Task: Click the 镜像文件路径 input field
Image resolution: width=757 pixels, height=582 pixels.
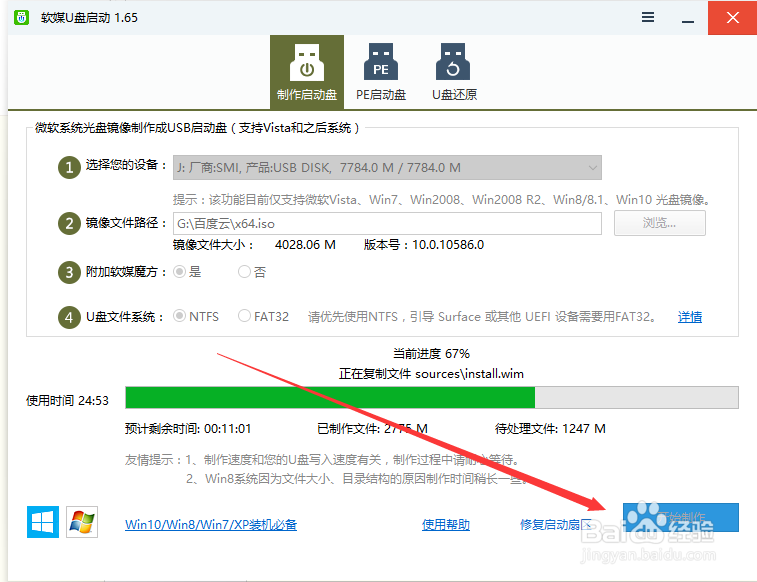Action: [387, 223]
